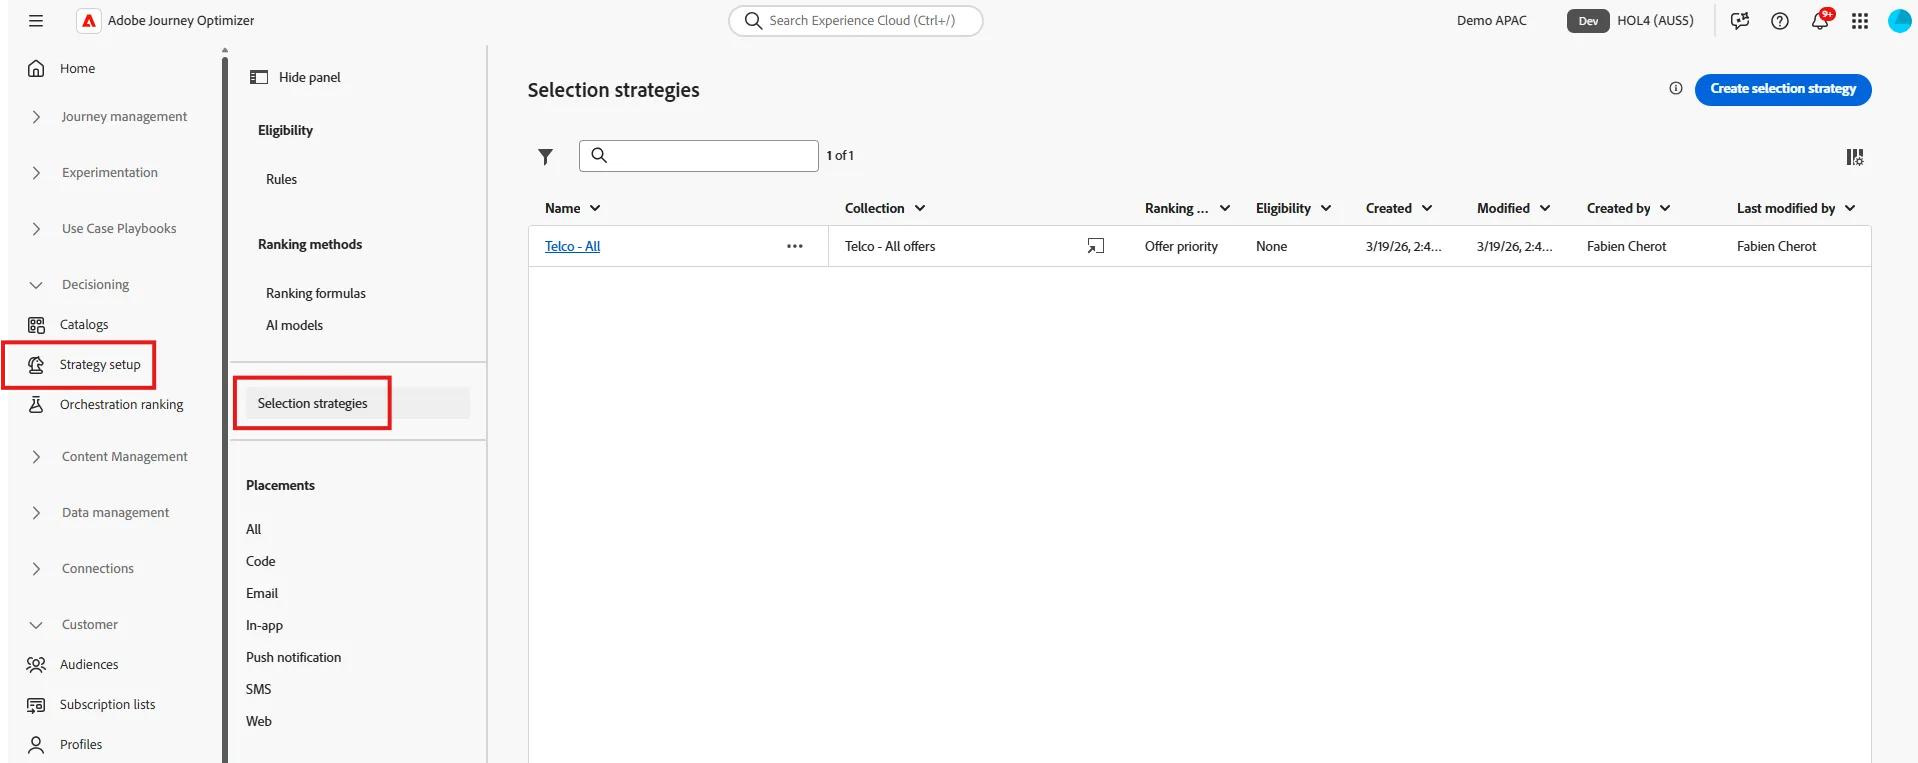Viewport: 1918px width, 763px height.
Task: Click the selection strategies search box
Action: [x=699, y=156]
